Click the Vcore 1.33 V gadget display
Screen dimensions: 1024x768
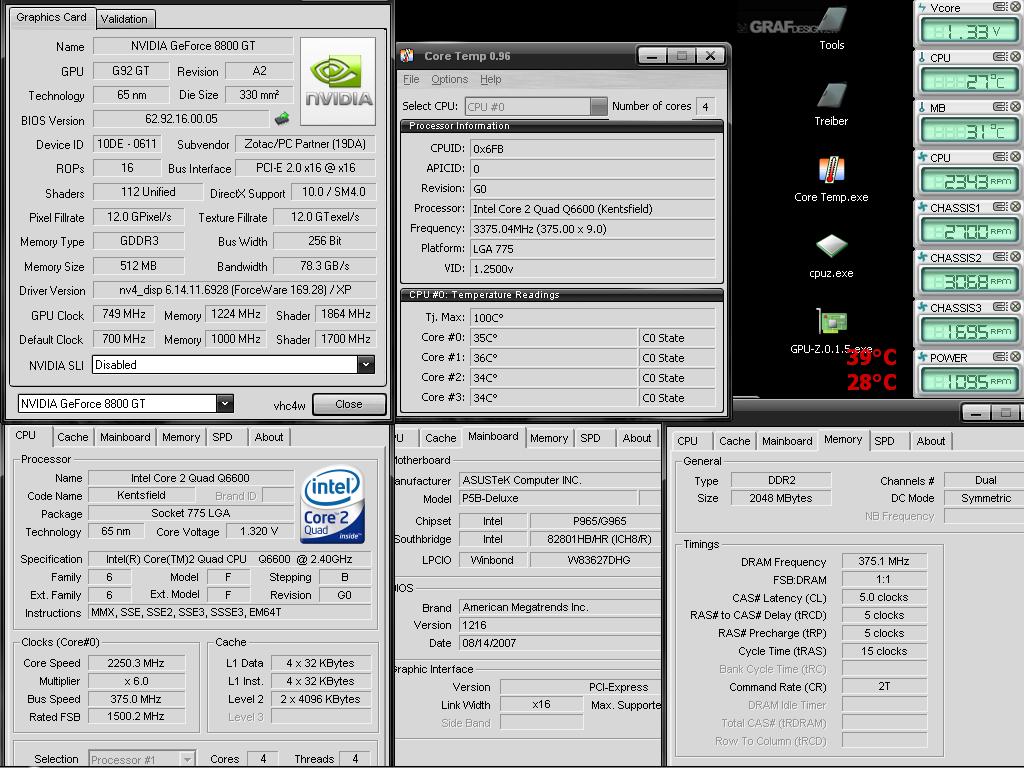968,31
